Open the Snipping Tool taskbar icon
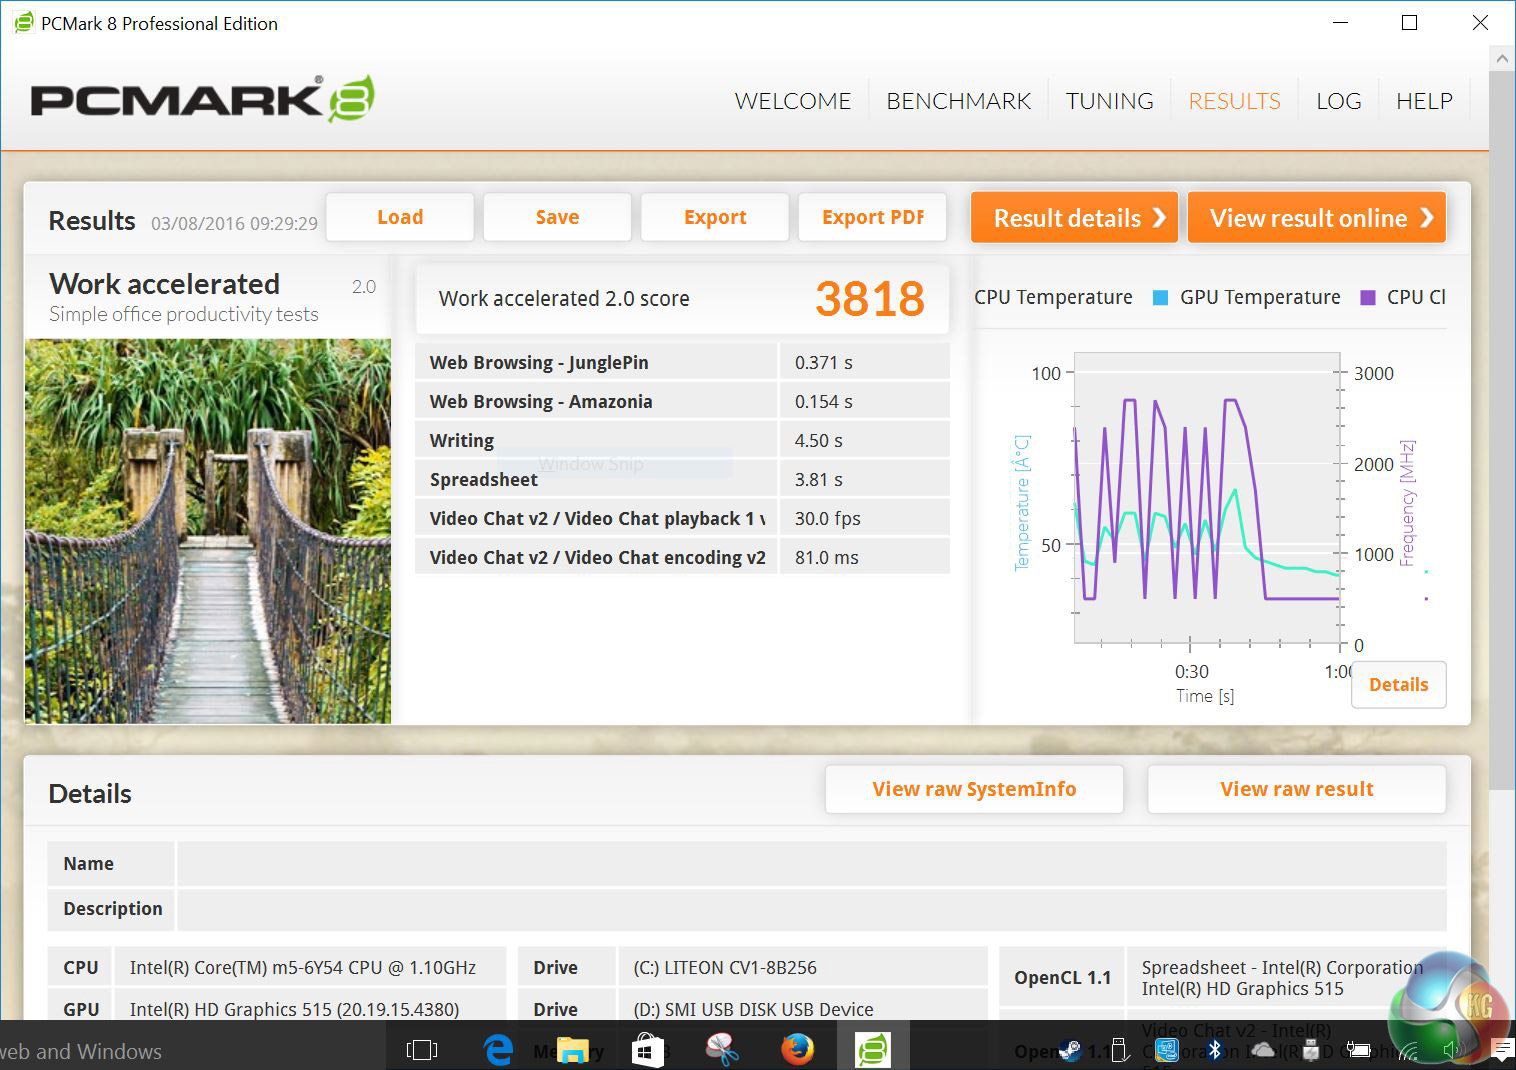Screen dimensions: 1516x1070 722,1049
